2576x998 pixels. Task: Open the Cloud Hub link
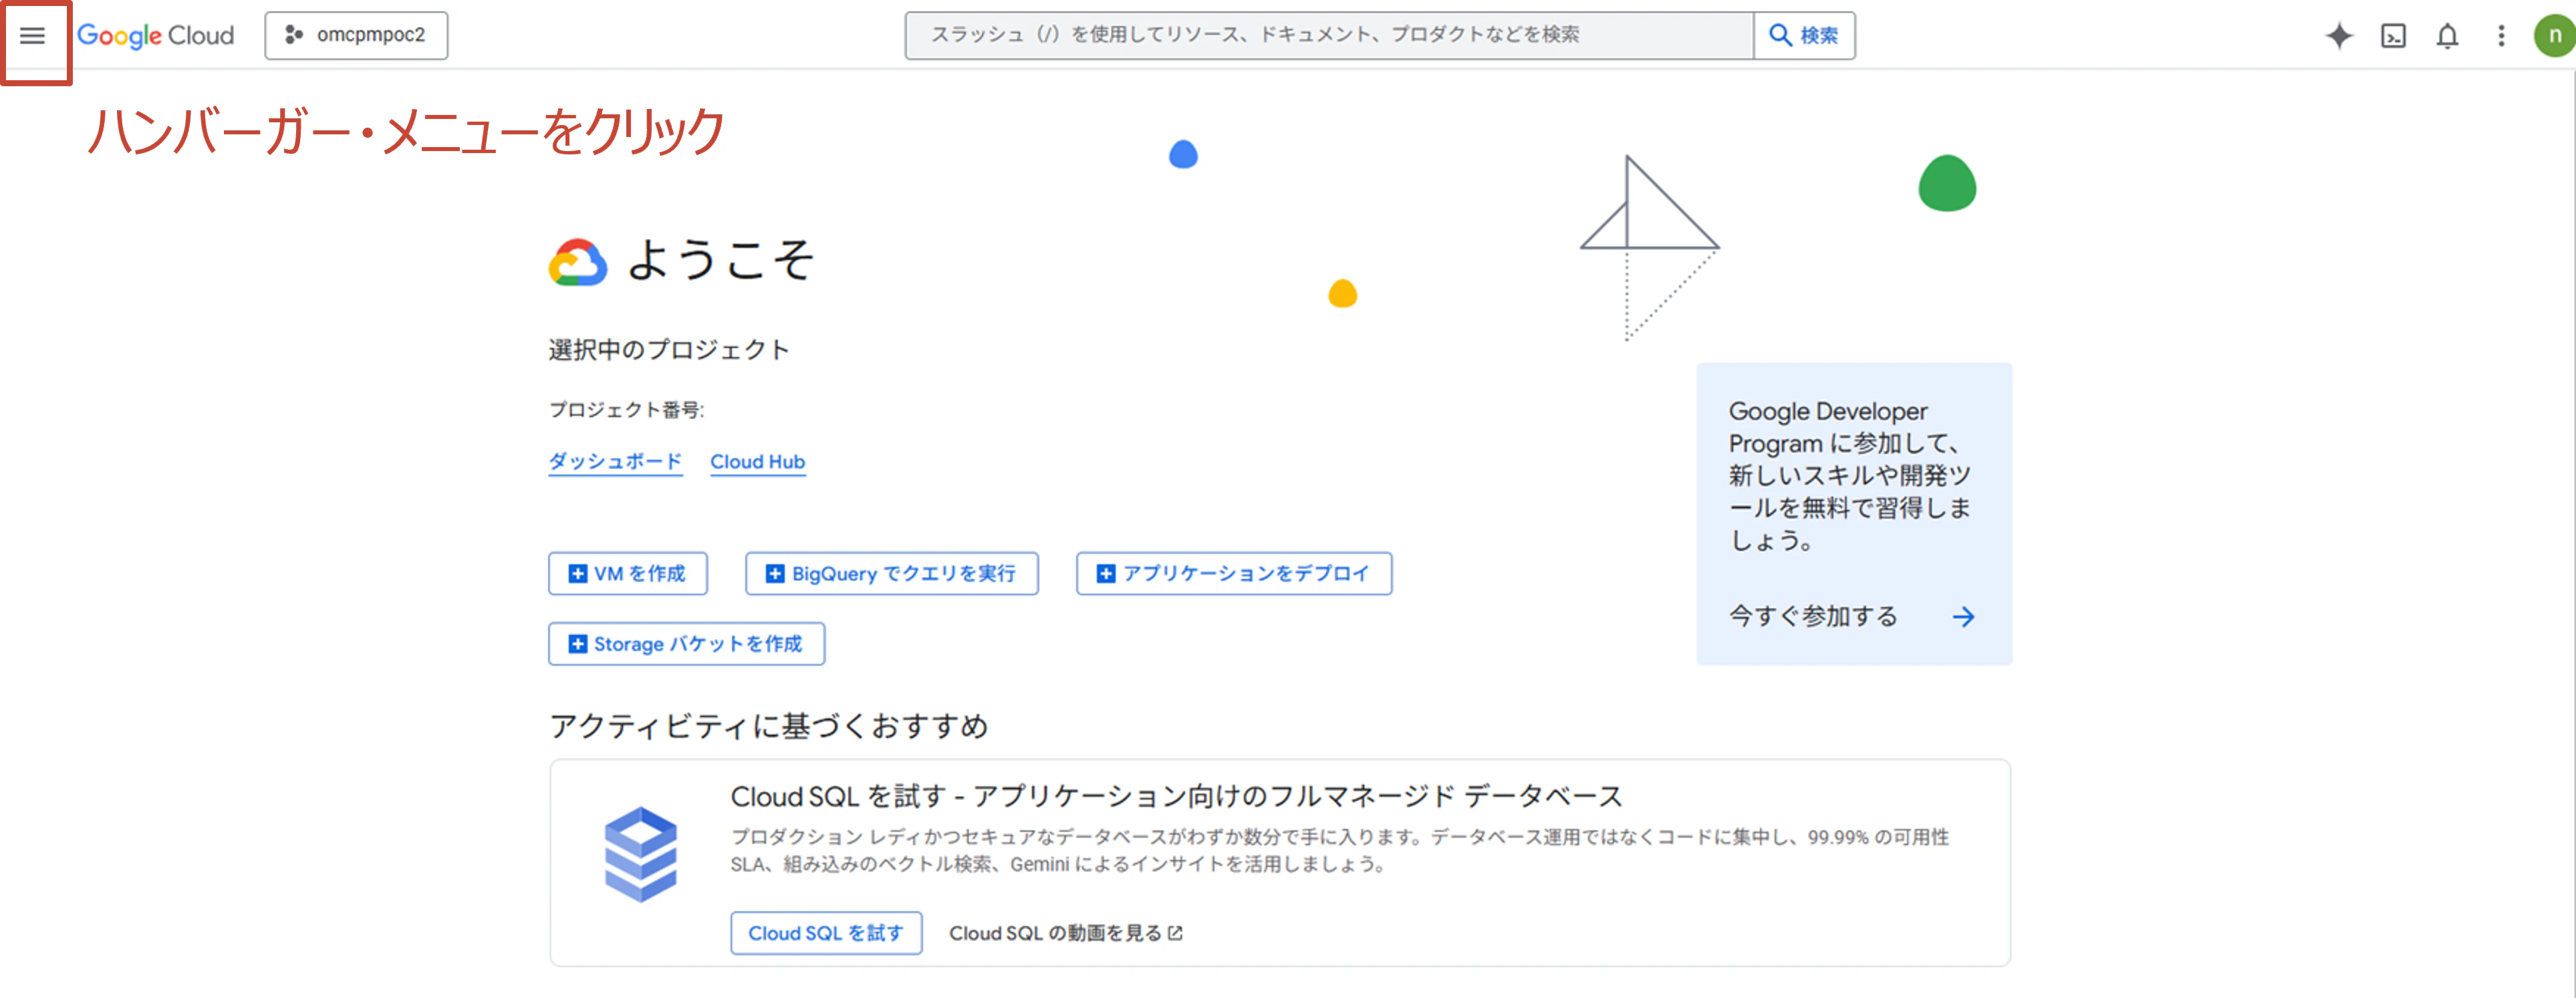(757, 461)
